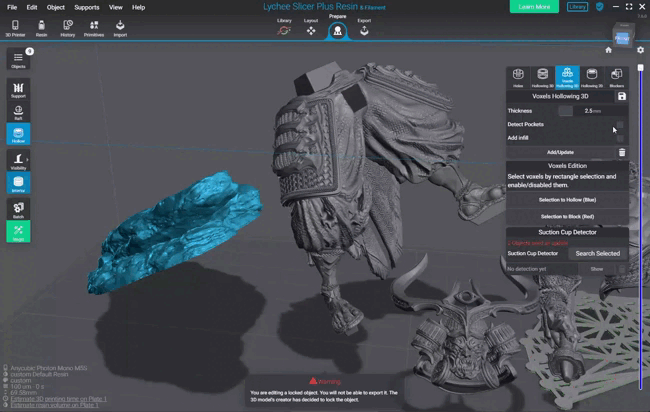
Task: Switch to the Export workspace
Action: click(364, 27)
